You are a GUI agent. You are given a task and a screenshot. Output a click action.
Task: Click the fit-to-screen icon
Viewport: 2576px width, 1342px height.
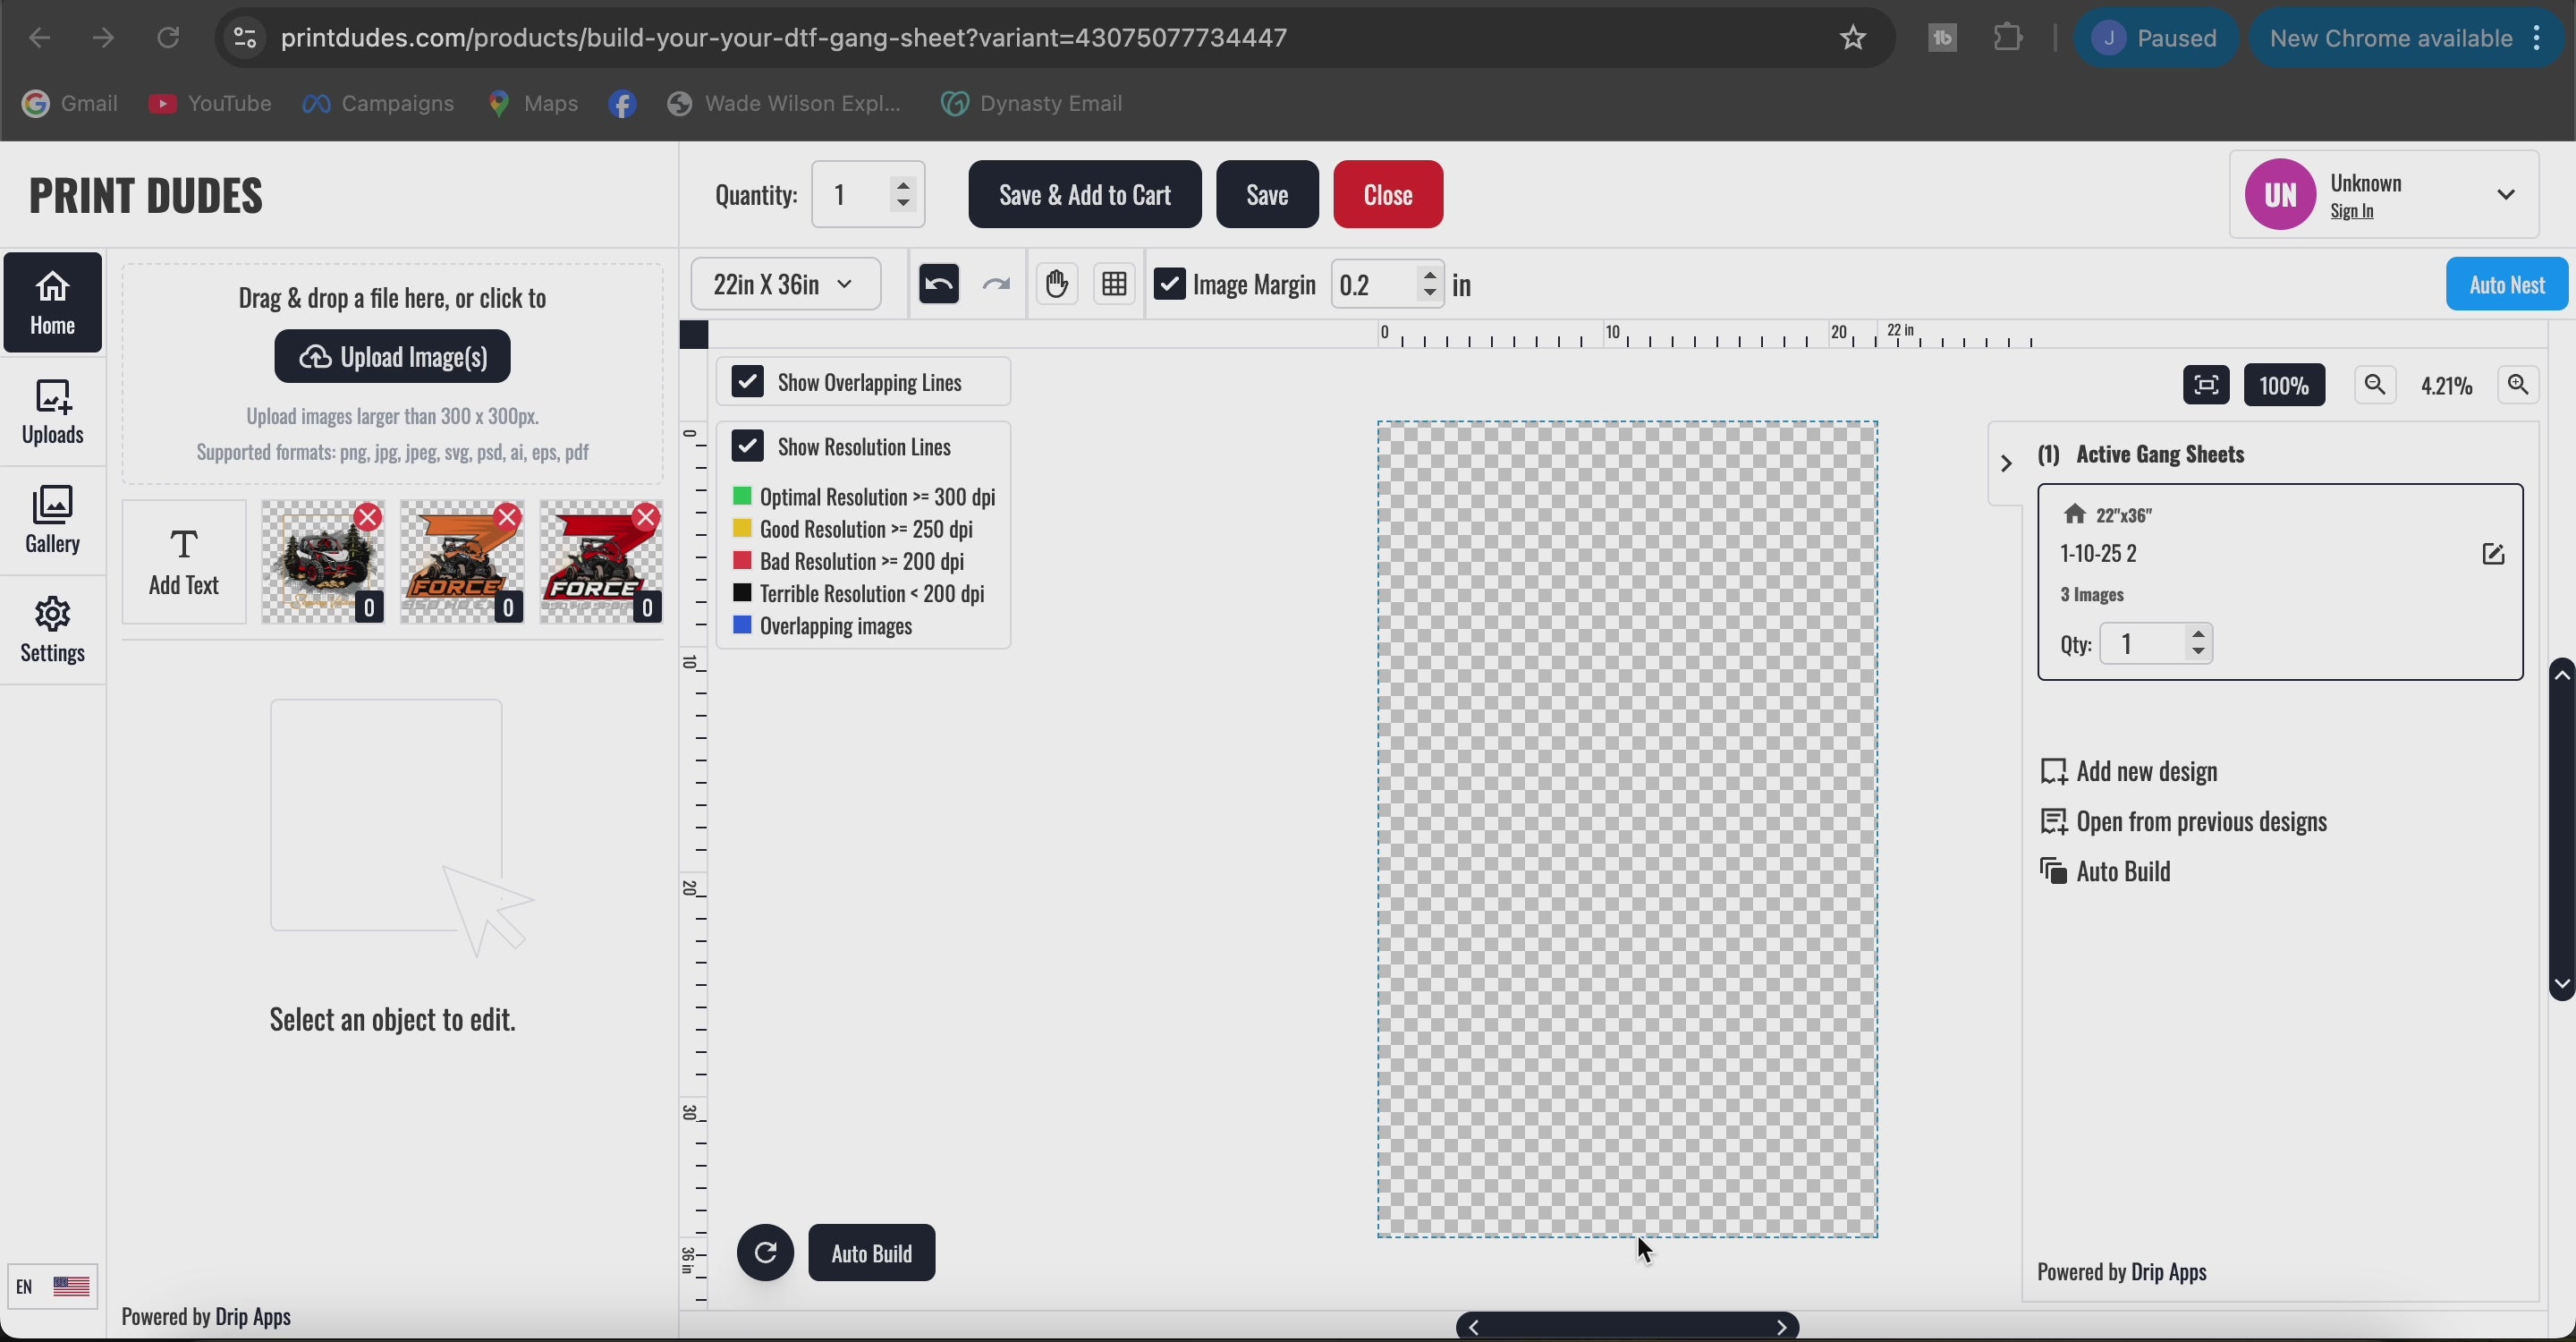click(2205, 386)
